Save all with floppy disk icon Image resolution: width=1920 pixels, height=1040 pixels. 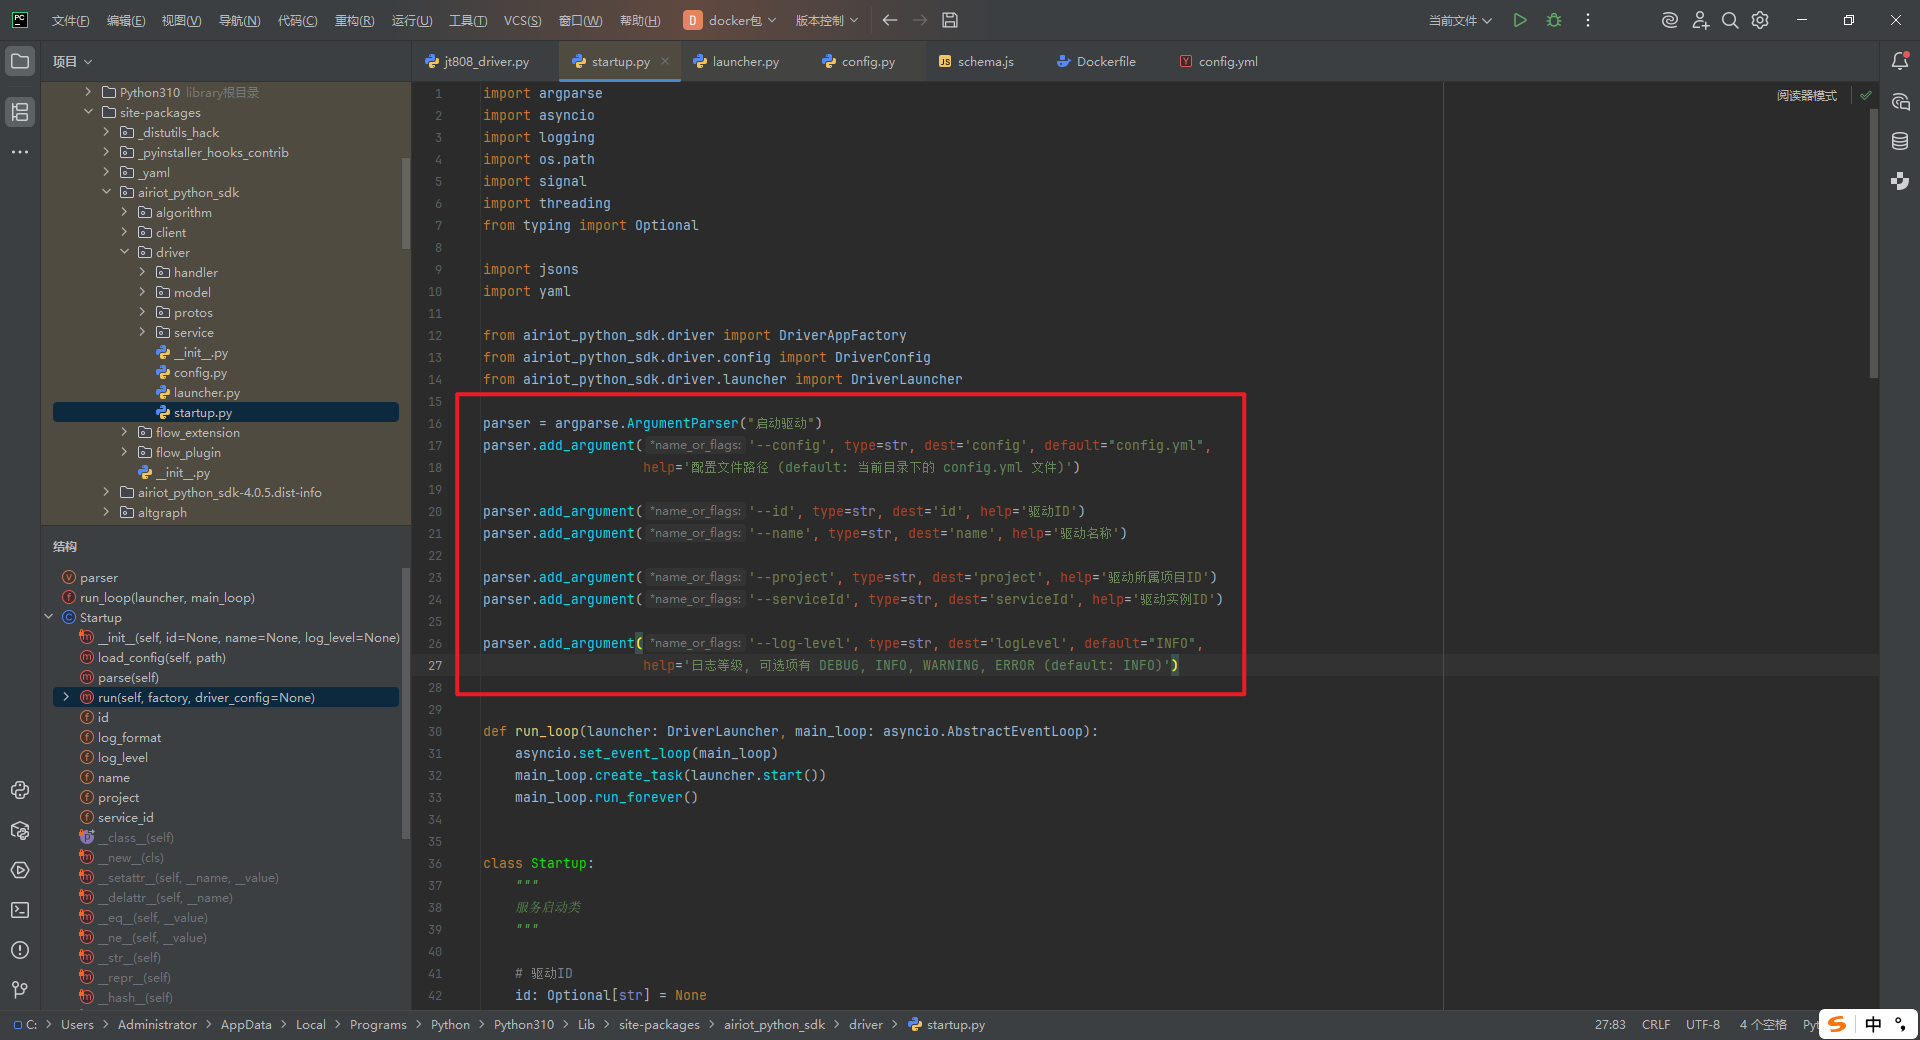950,20
